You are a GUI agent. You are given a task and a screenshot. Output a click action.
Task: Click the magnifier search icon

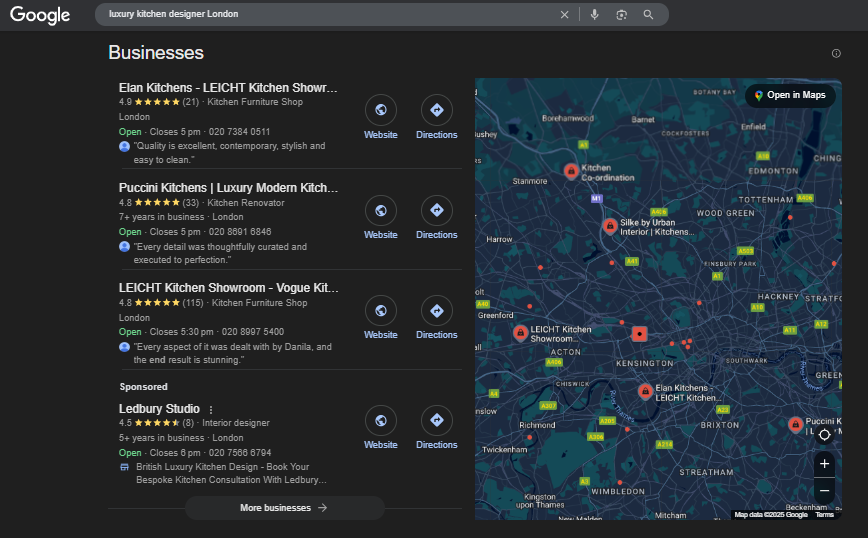[x=648, y=15]
